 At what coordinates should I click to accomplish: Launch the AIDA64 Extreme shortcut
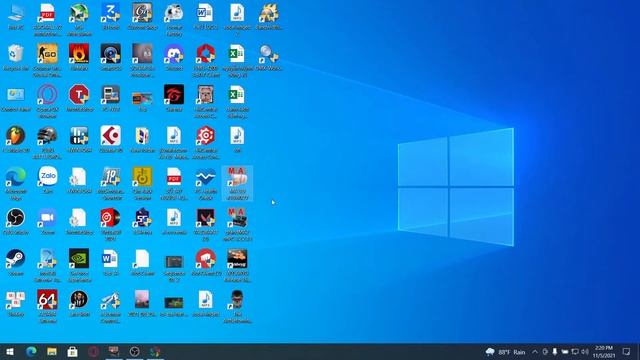click(47, 306)
